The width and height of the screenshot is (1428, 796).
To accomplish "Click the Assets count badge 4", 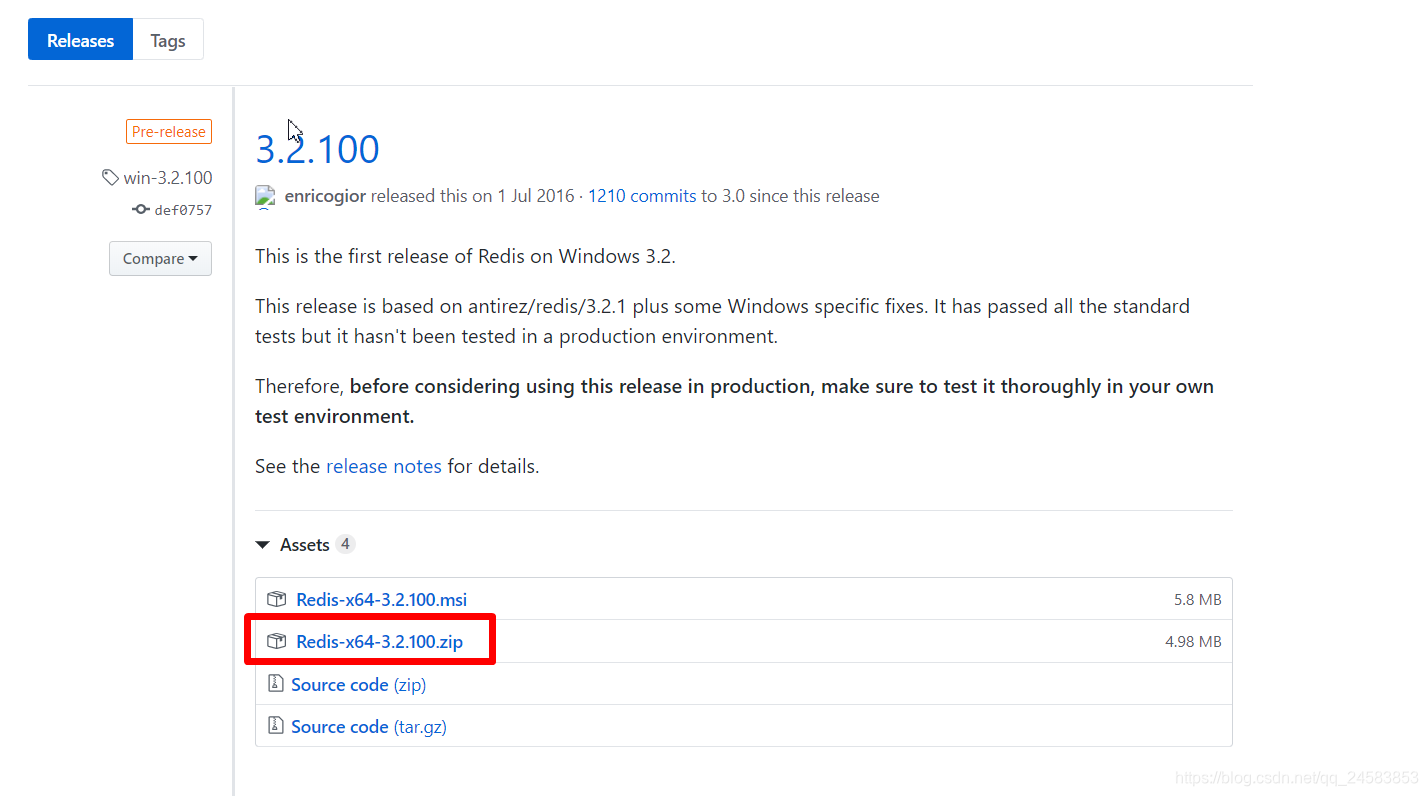I will pos(345,544).
